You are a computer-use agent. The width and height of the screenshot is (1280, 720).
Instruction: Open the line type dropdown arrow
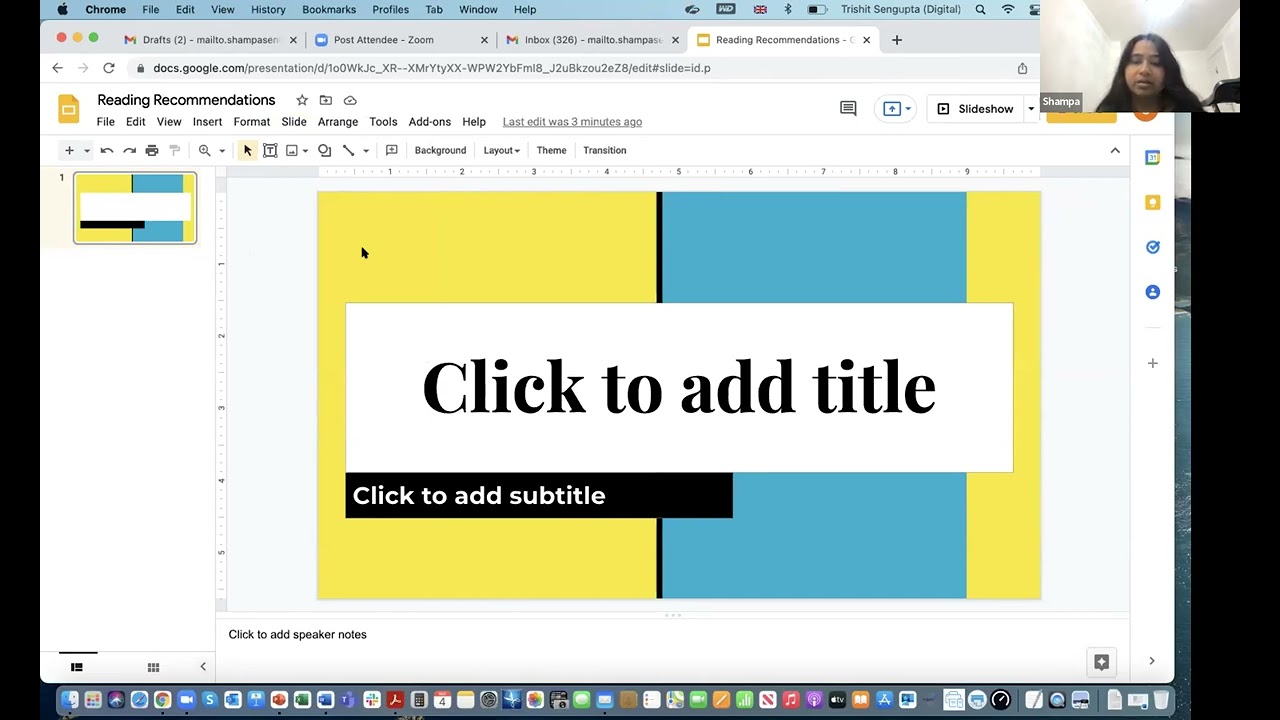tap(366, 151)
